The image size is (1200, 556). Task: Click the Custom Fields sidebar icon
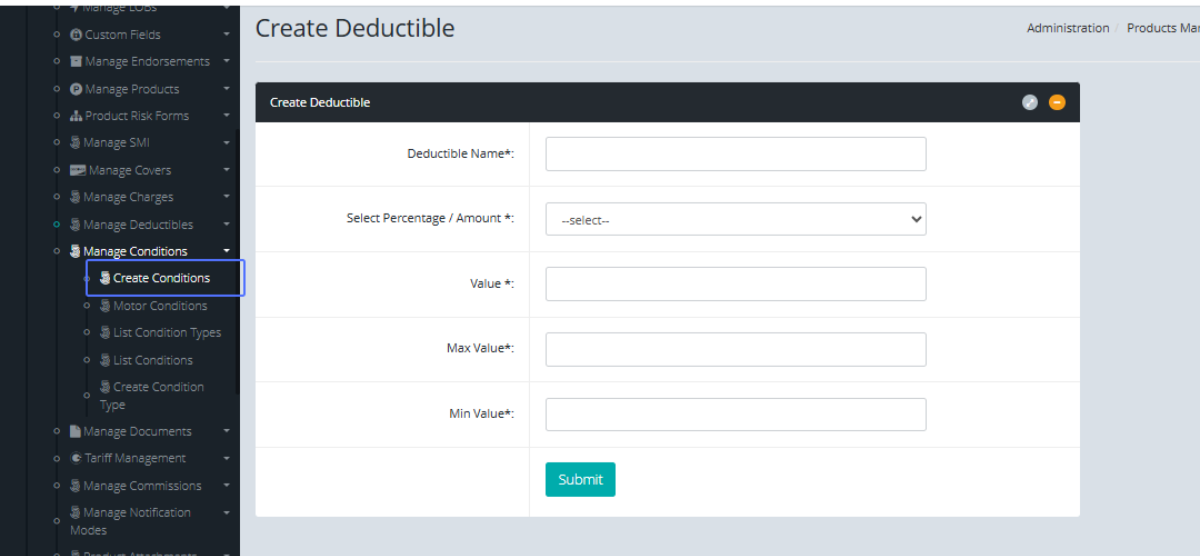[76, 35]
